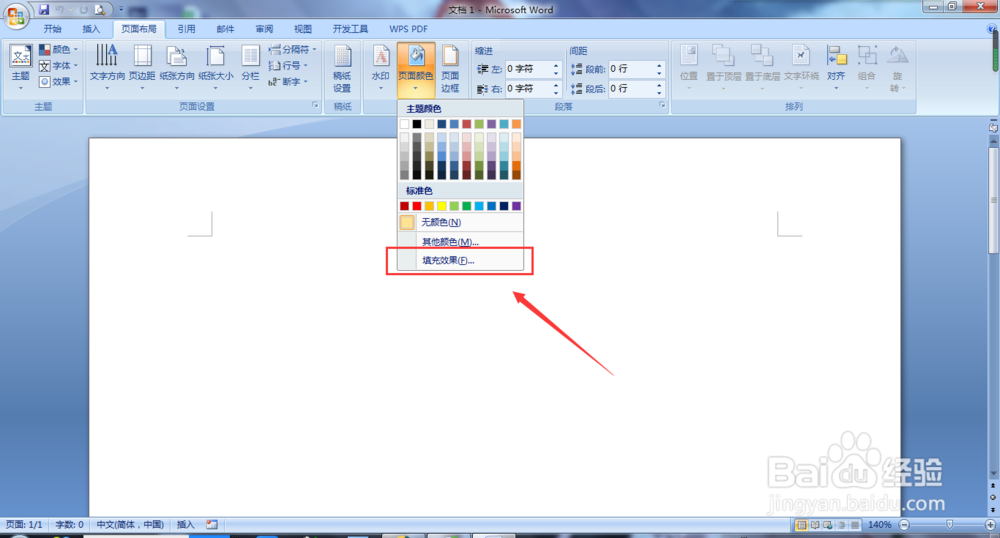This screenshot has height=538, width=1000.
Task: Click 字数: 0 word count in status bar
Action: 70,525
